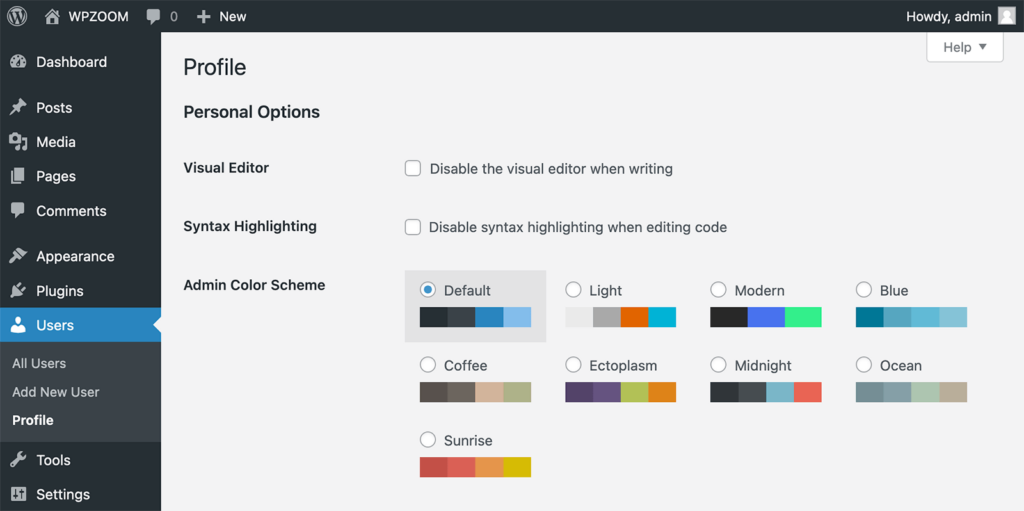Open the Plugins menu label
The height and width of the screenshot is (511, 1024).
pyautogui.click(x=60, y=291)
